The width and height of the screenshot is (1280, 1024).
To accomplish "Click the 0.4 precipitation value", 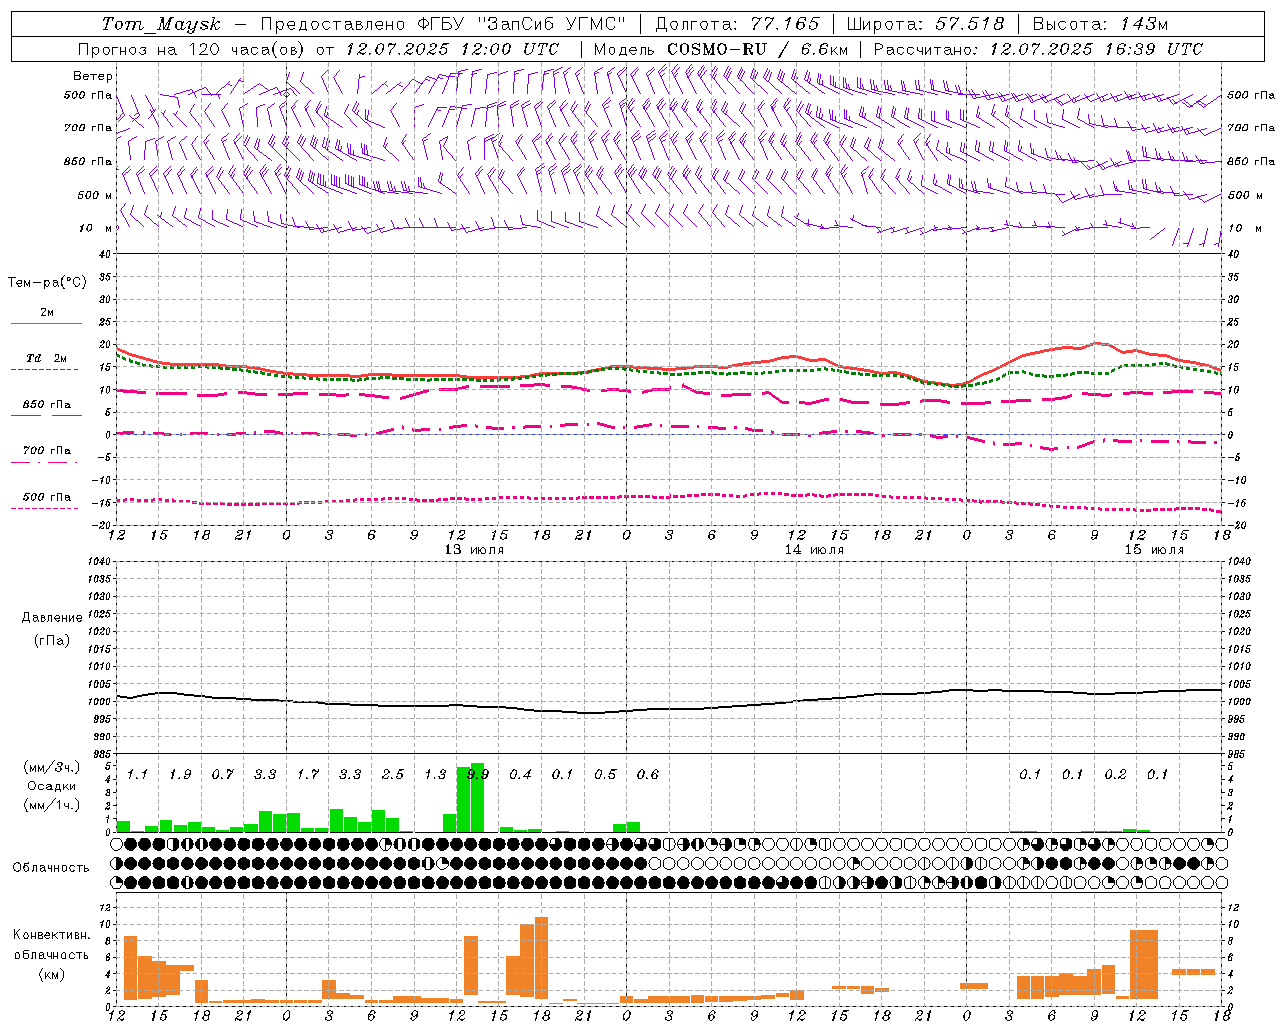I will [520, 774].
